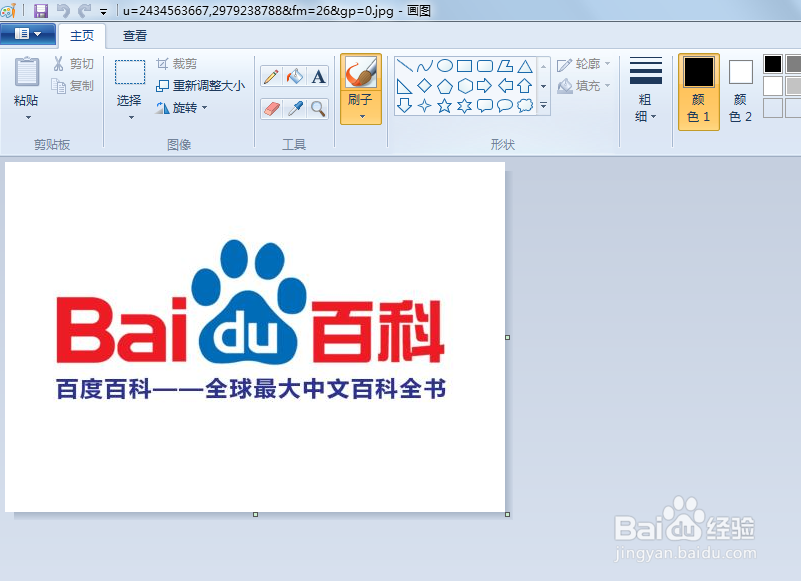
Task: Pick black from the color palette
Action: [x=773, y=64]
